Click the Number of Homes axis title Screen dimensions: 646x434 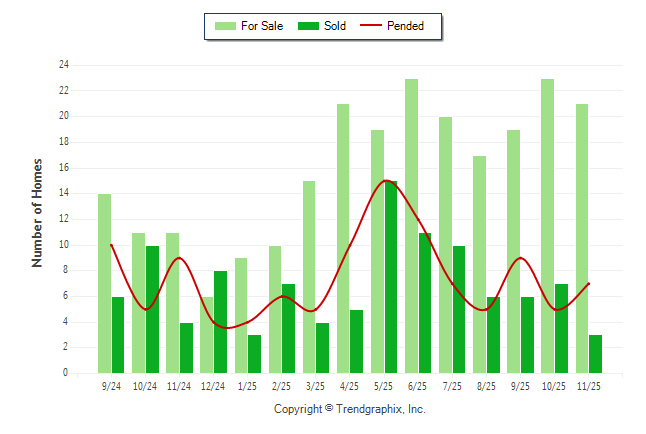pyautogui.click(x=38, y=212)
